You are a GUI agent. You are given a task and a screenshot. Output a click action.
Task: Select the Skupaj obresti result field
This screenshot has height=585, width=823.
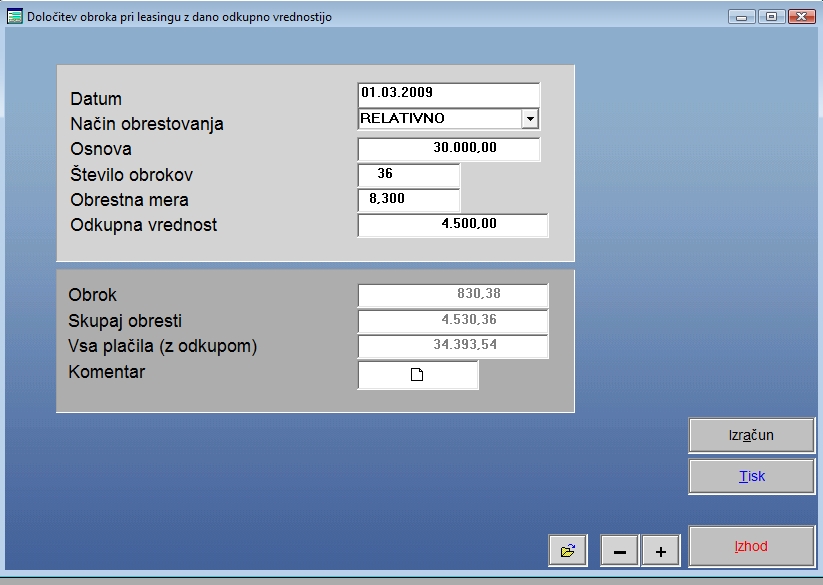[452, 321]
